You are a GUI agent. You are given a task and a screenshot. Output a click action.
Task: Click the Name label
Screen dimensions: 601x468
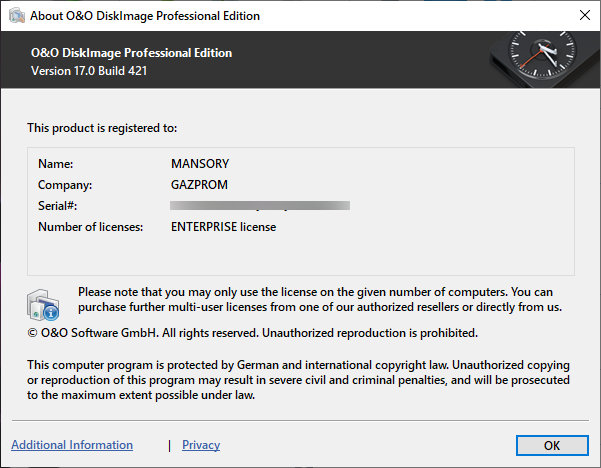click(x=56, y=163)
